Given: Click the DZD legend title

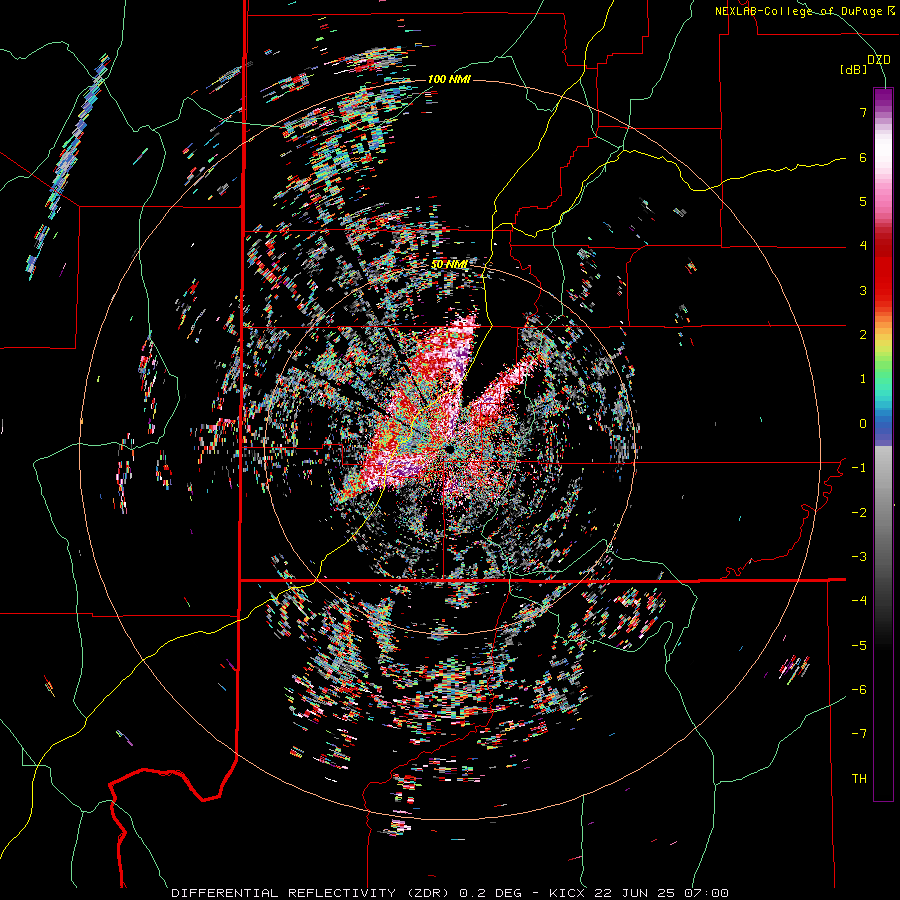Looking at the screenshot, I should (x=879, y=60).
